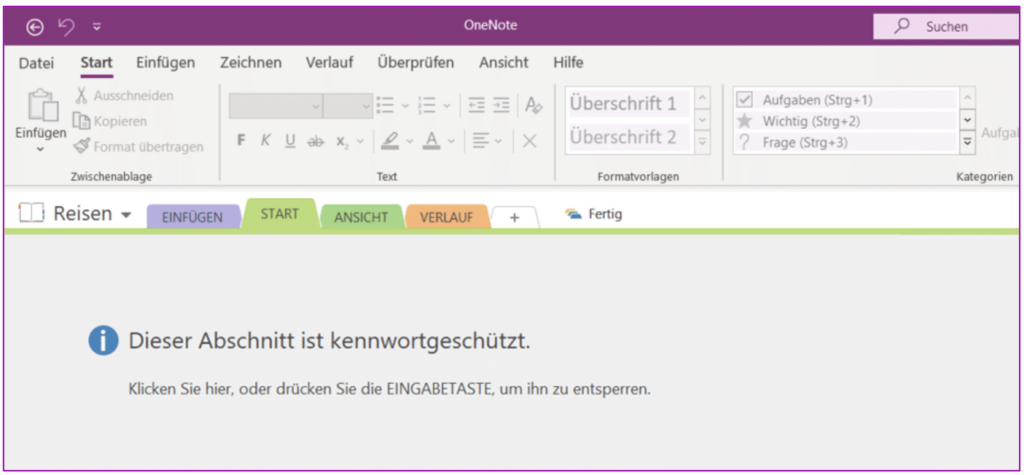
Task: Open the Hilfe ribbon tab
Action: point(568,63)
